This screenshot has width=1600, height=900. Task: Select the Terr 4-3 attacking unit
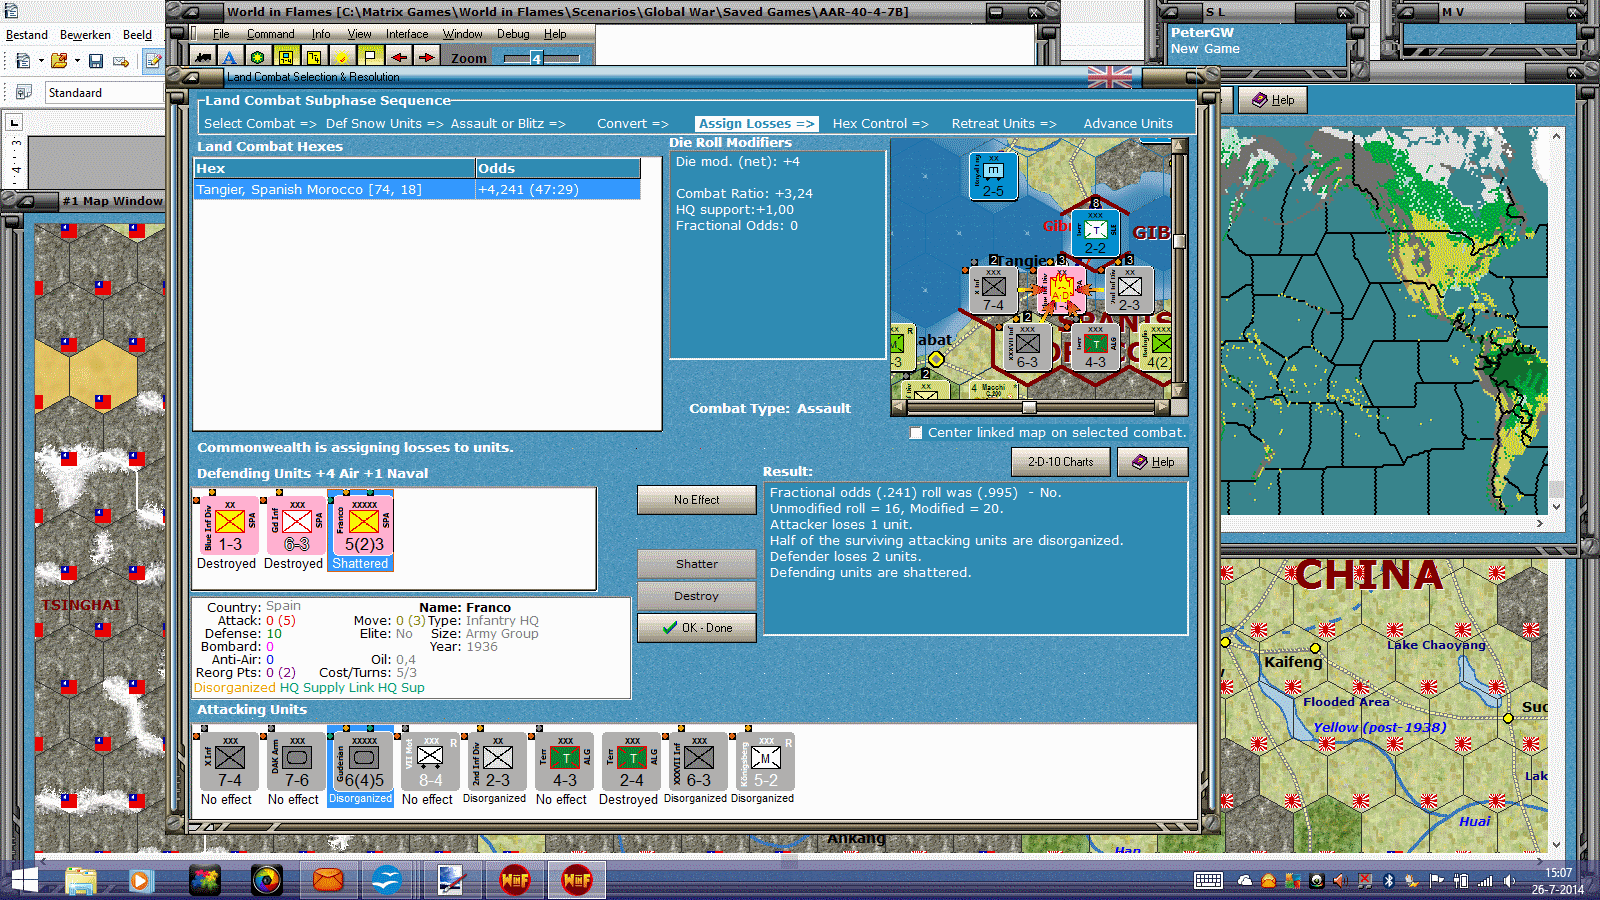[562, 766]
